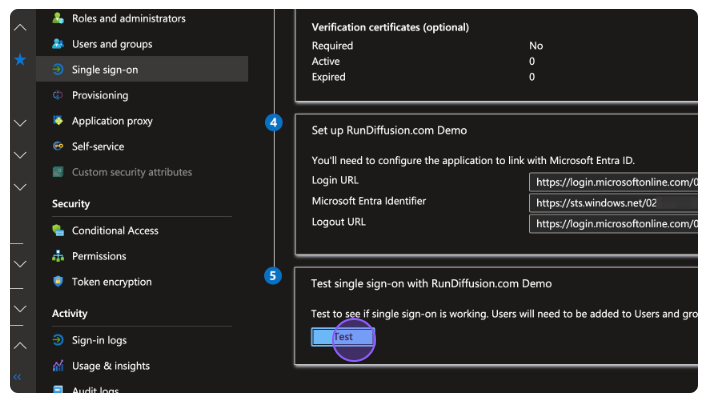Screen dimensions: 706x400
Task: Click the Token encryption shield icon
Action: (58, 282)
